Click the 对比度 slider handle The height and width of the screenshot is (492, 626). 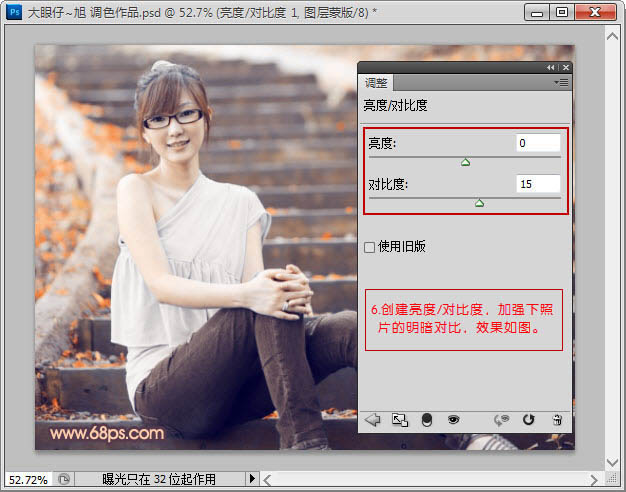coord(479,203)
